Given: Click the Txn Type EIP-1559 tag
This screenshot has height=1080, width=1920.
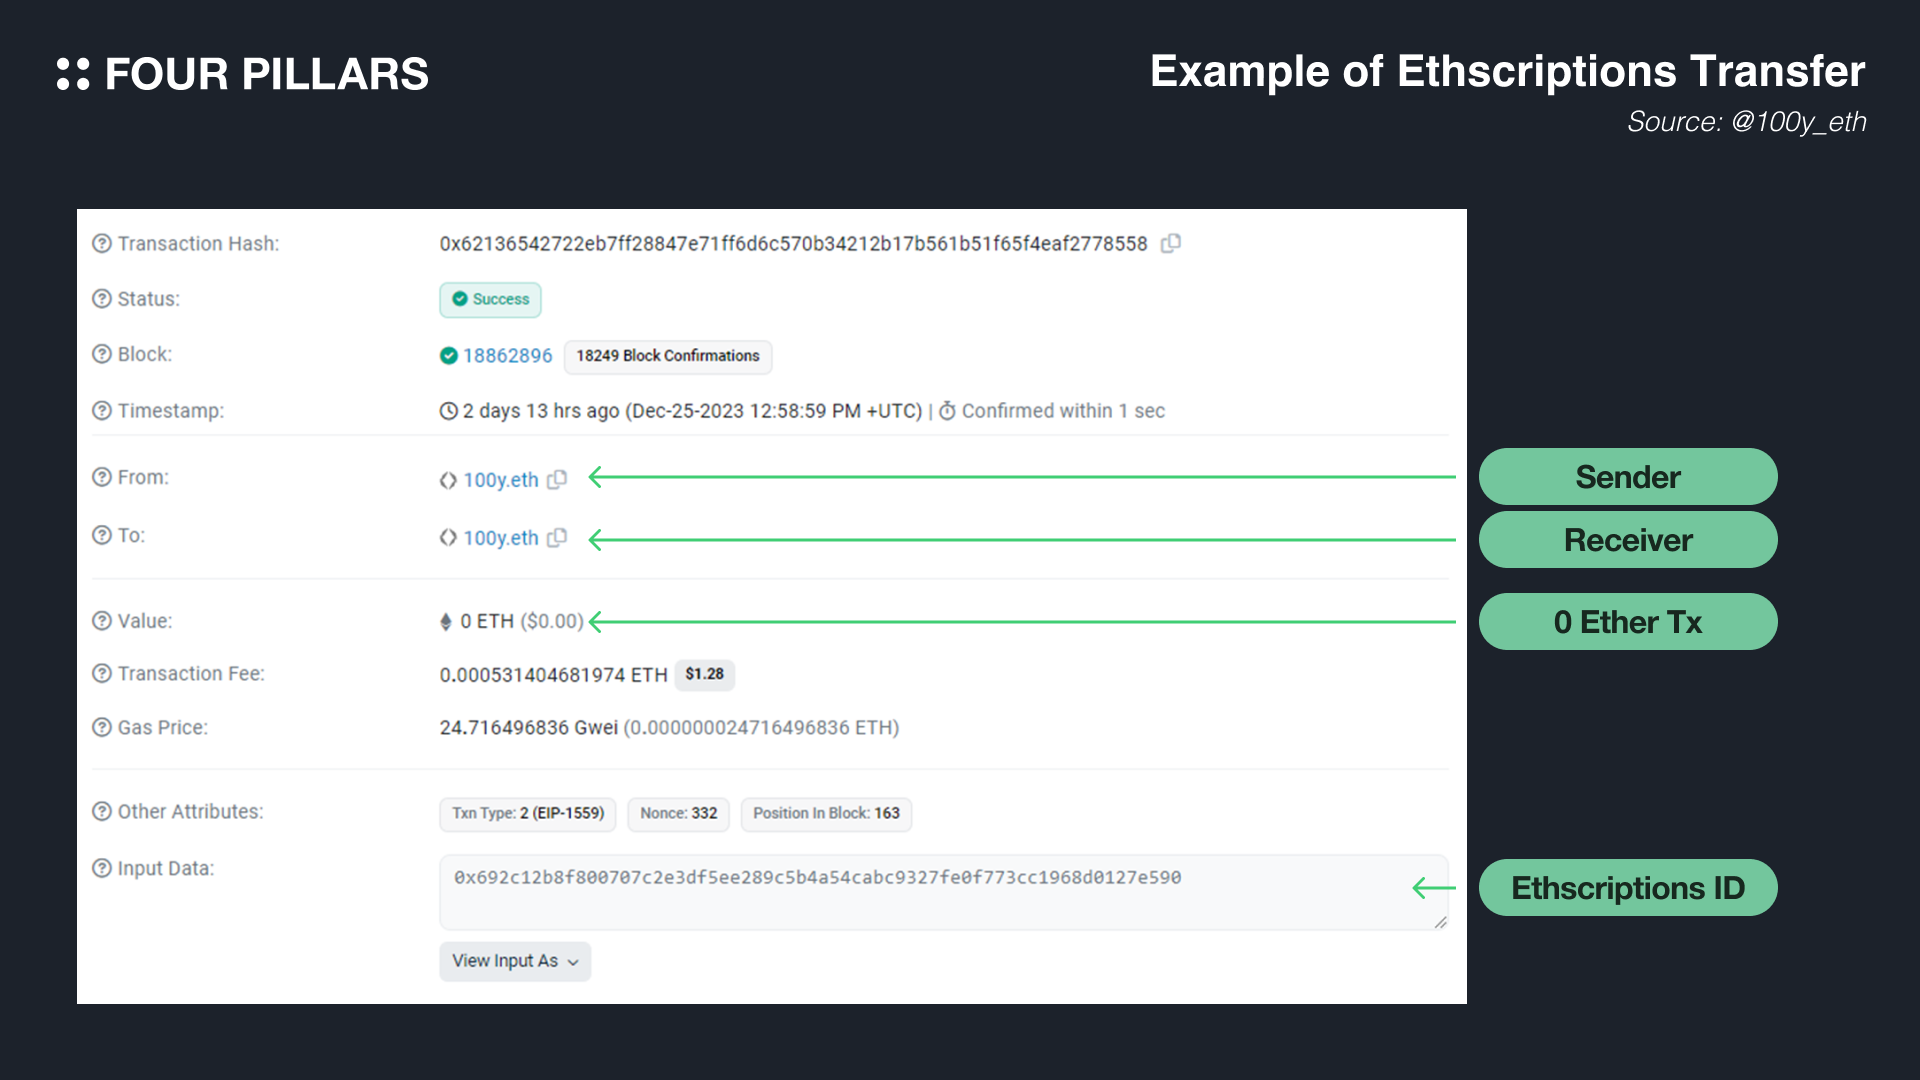Looking at the screenshot, I should pyautogui.click(x=527, y=813).
